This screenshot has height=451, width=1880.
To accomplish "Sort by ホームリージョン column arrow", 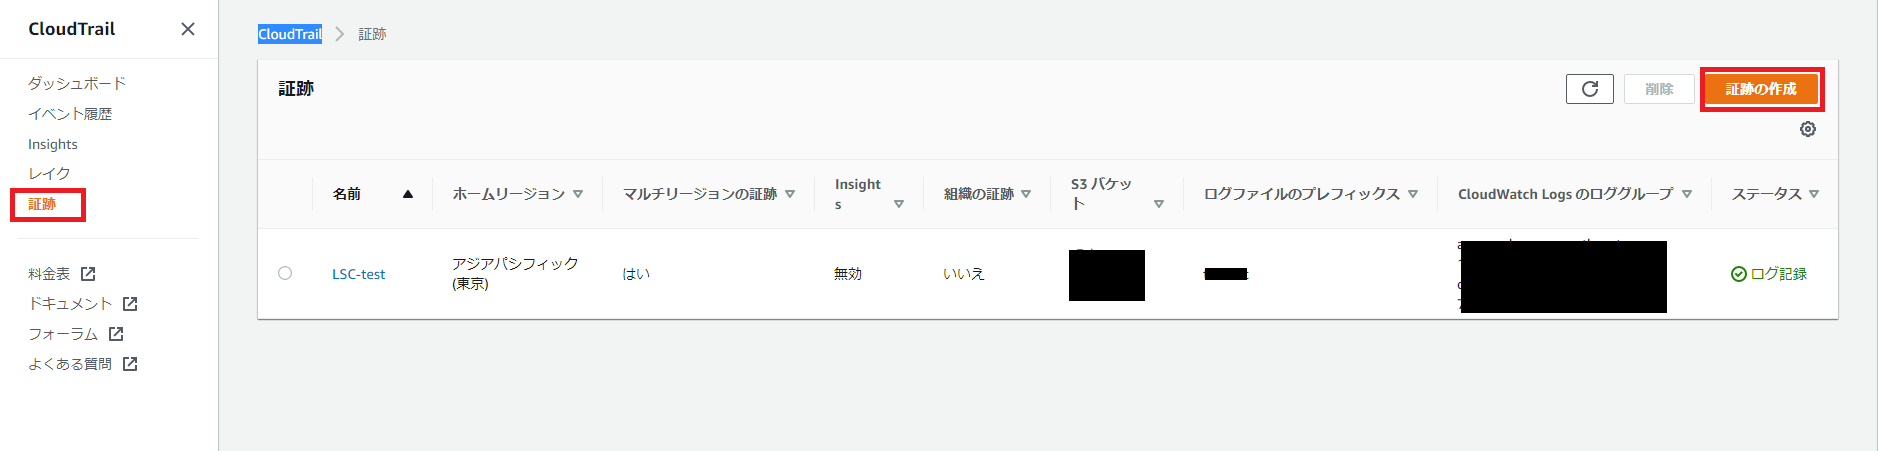I will [x=578, y=194].
